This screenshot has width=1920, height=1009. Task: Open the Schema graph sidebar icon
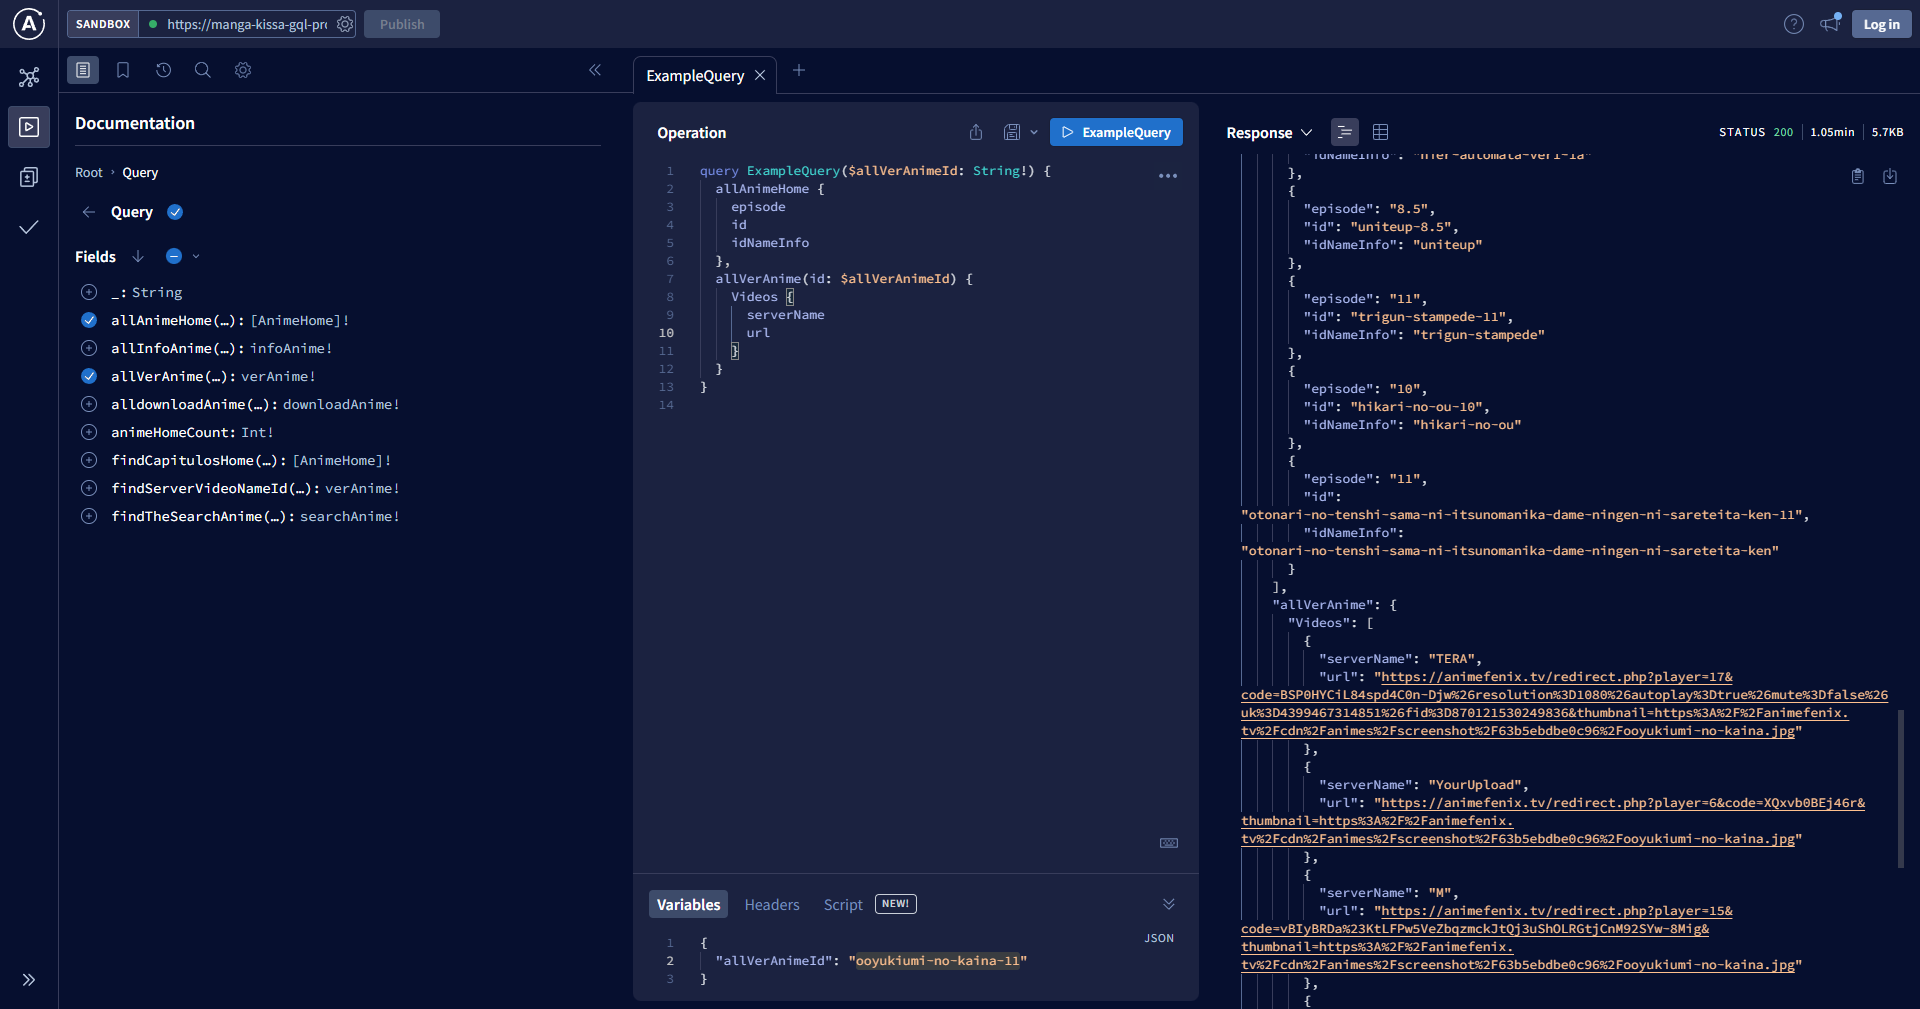tap(29, 77)
